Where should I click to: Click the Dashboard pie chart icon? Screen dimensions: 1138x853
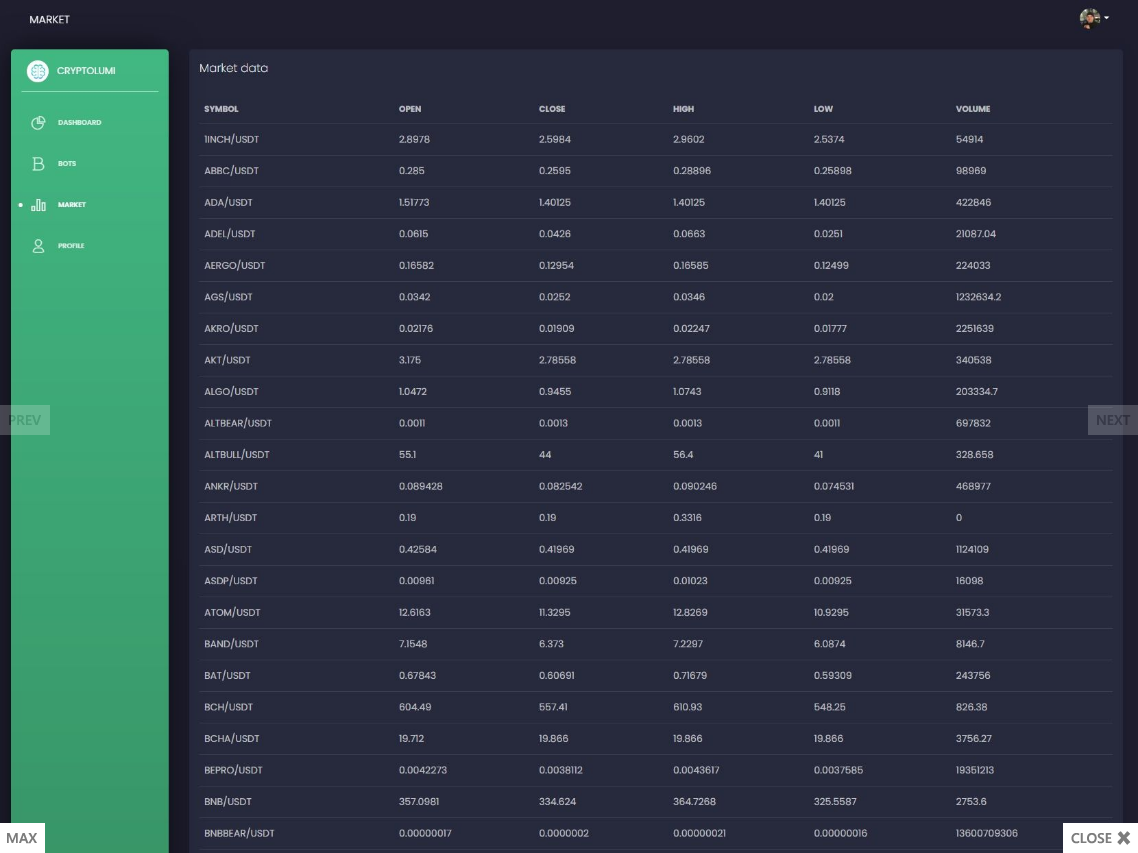tap(39, 123)
